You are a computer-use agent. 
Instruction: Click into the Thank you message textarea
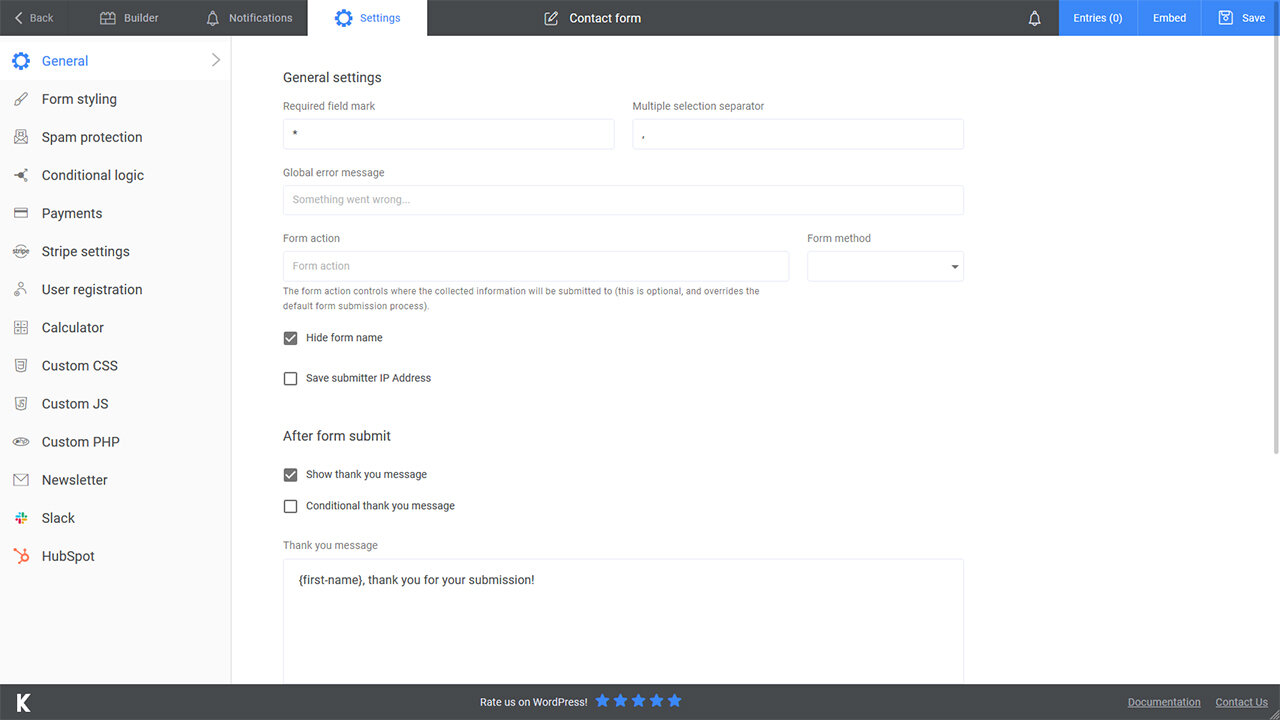click(x=623, y=621)
